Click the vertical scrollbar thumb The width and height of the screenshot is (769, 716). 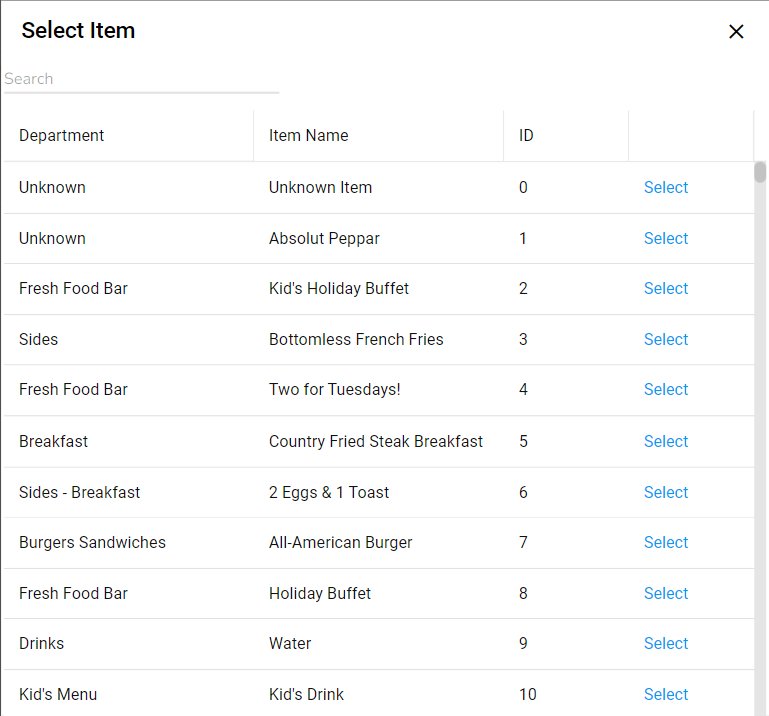coord(760,172)
